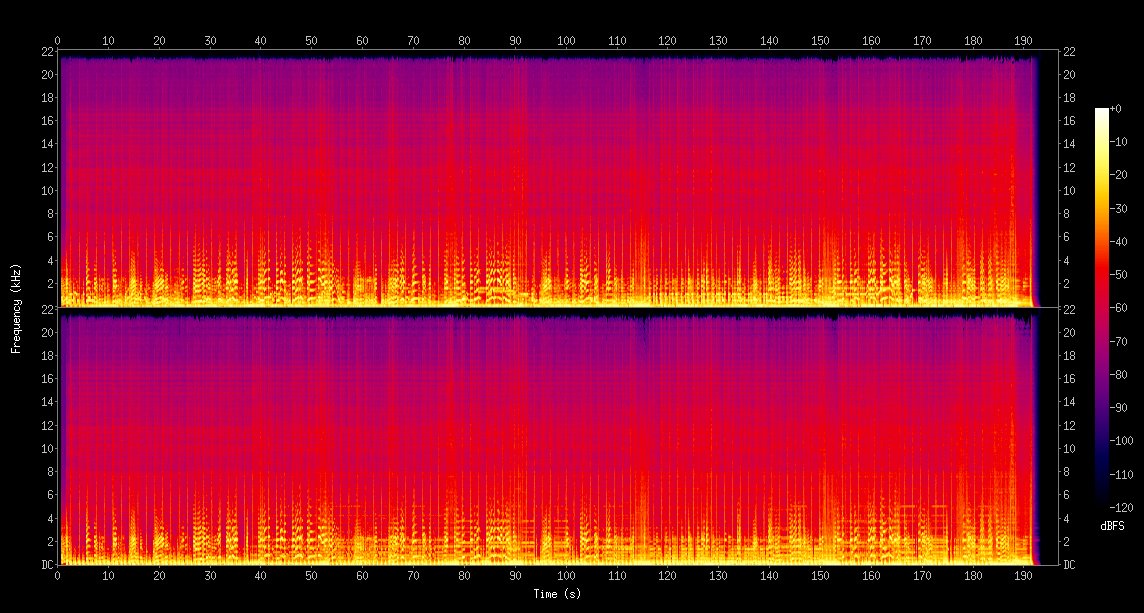Viewport: 1144px width, 613px height.
Task: Click the DC label at the bottom-right corner
Action: click(1069, 565)
